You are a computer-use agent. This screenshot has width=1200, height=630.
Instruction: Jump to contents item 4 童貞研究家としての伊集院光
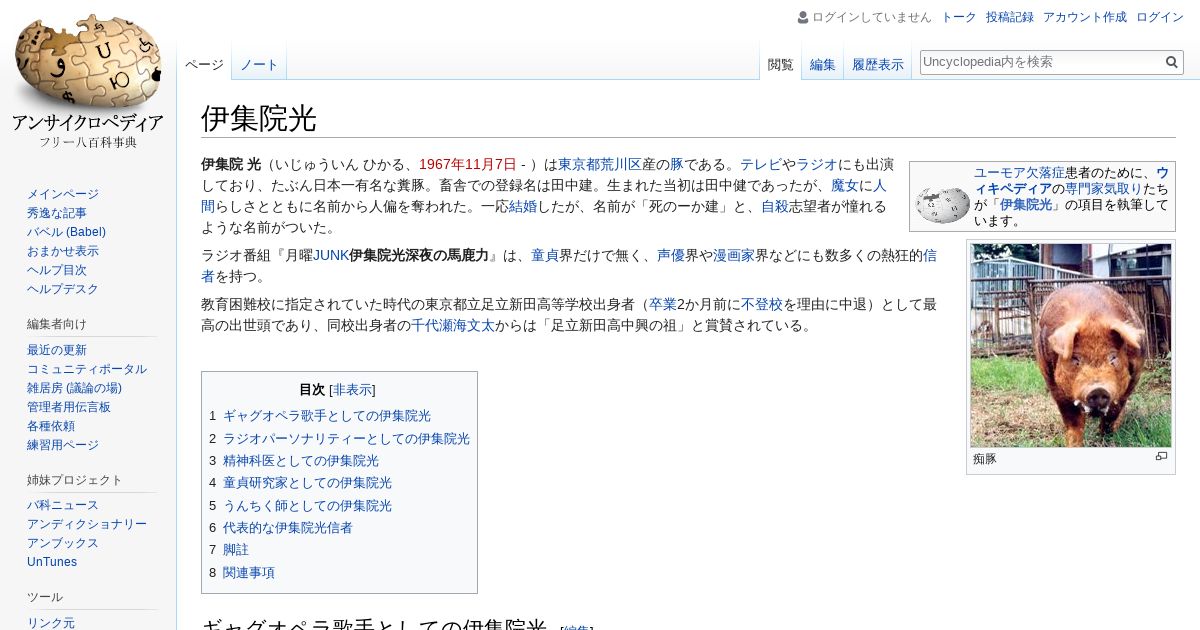tap(300, 483)
